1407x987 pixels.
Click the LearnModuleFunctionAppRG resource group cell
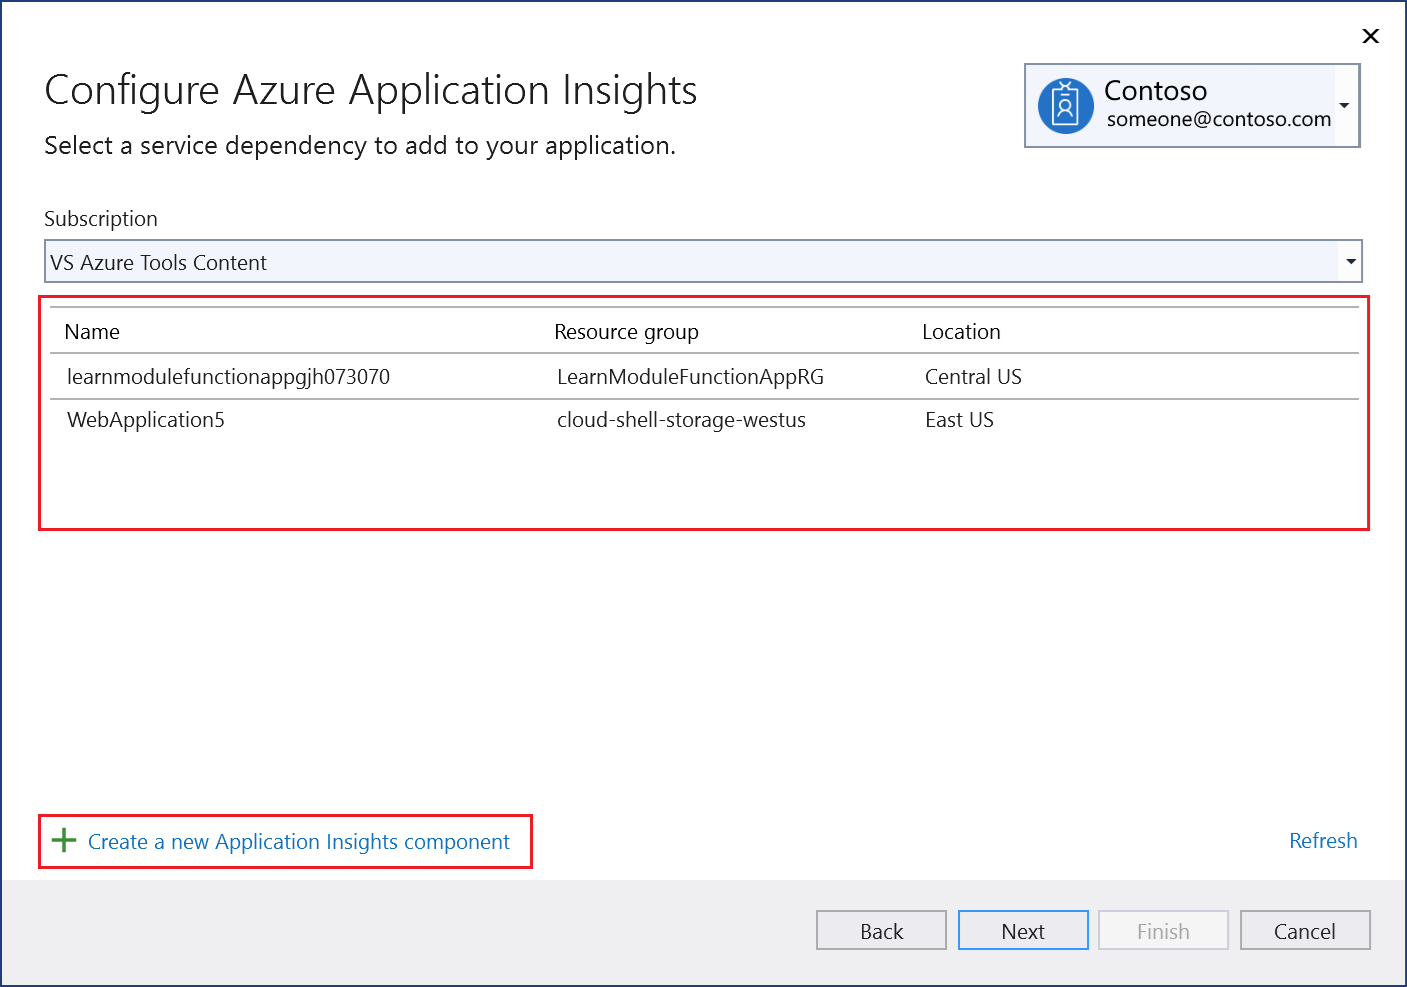pyautogui.click(x=690, y=377)
